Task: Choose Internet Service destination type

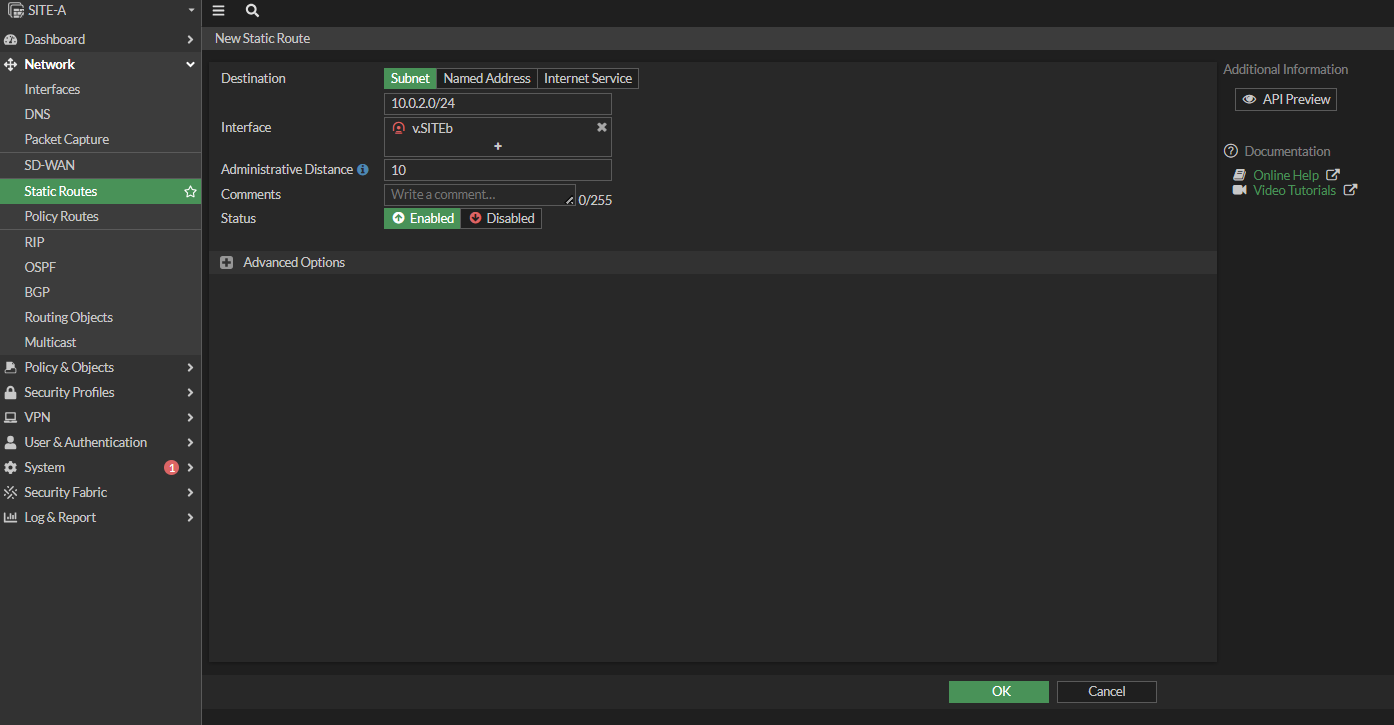Action: point(587,78)
